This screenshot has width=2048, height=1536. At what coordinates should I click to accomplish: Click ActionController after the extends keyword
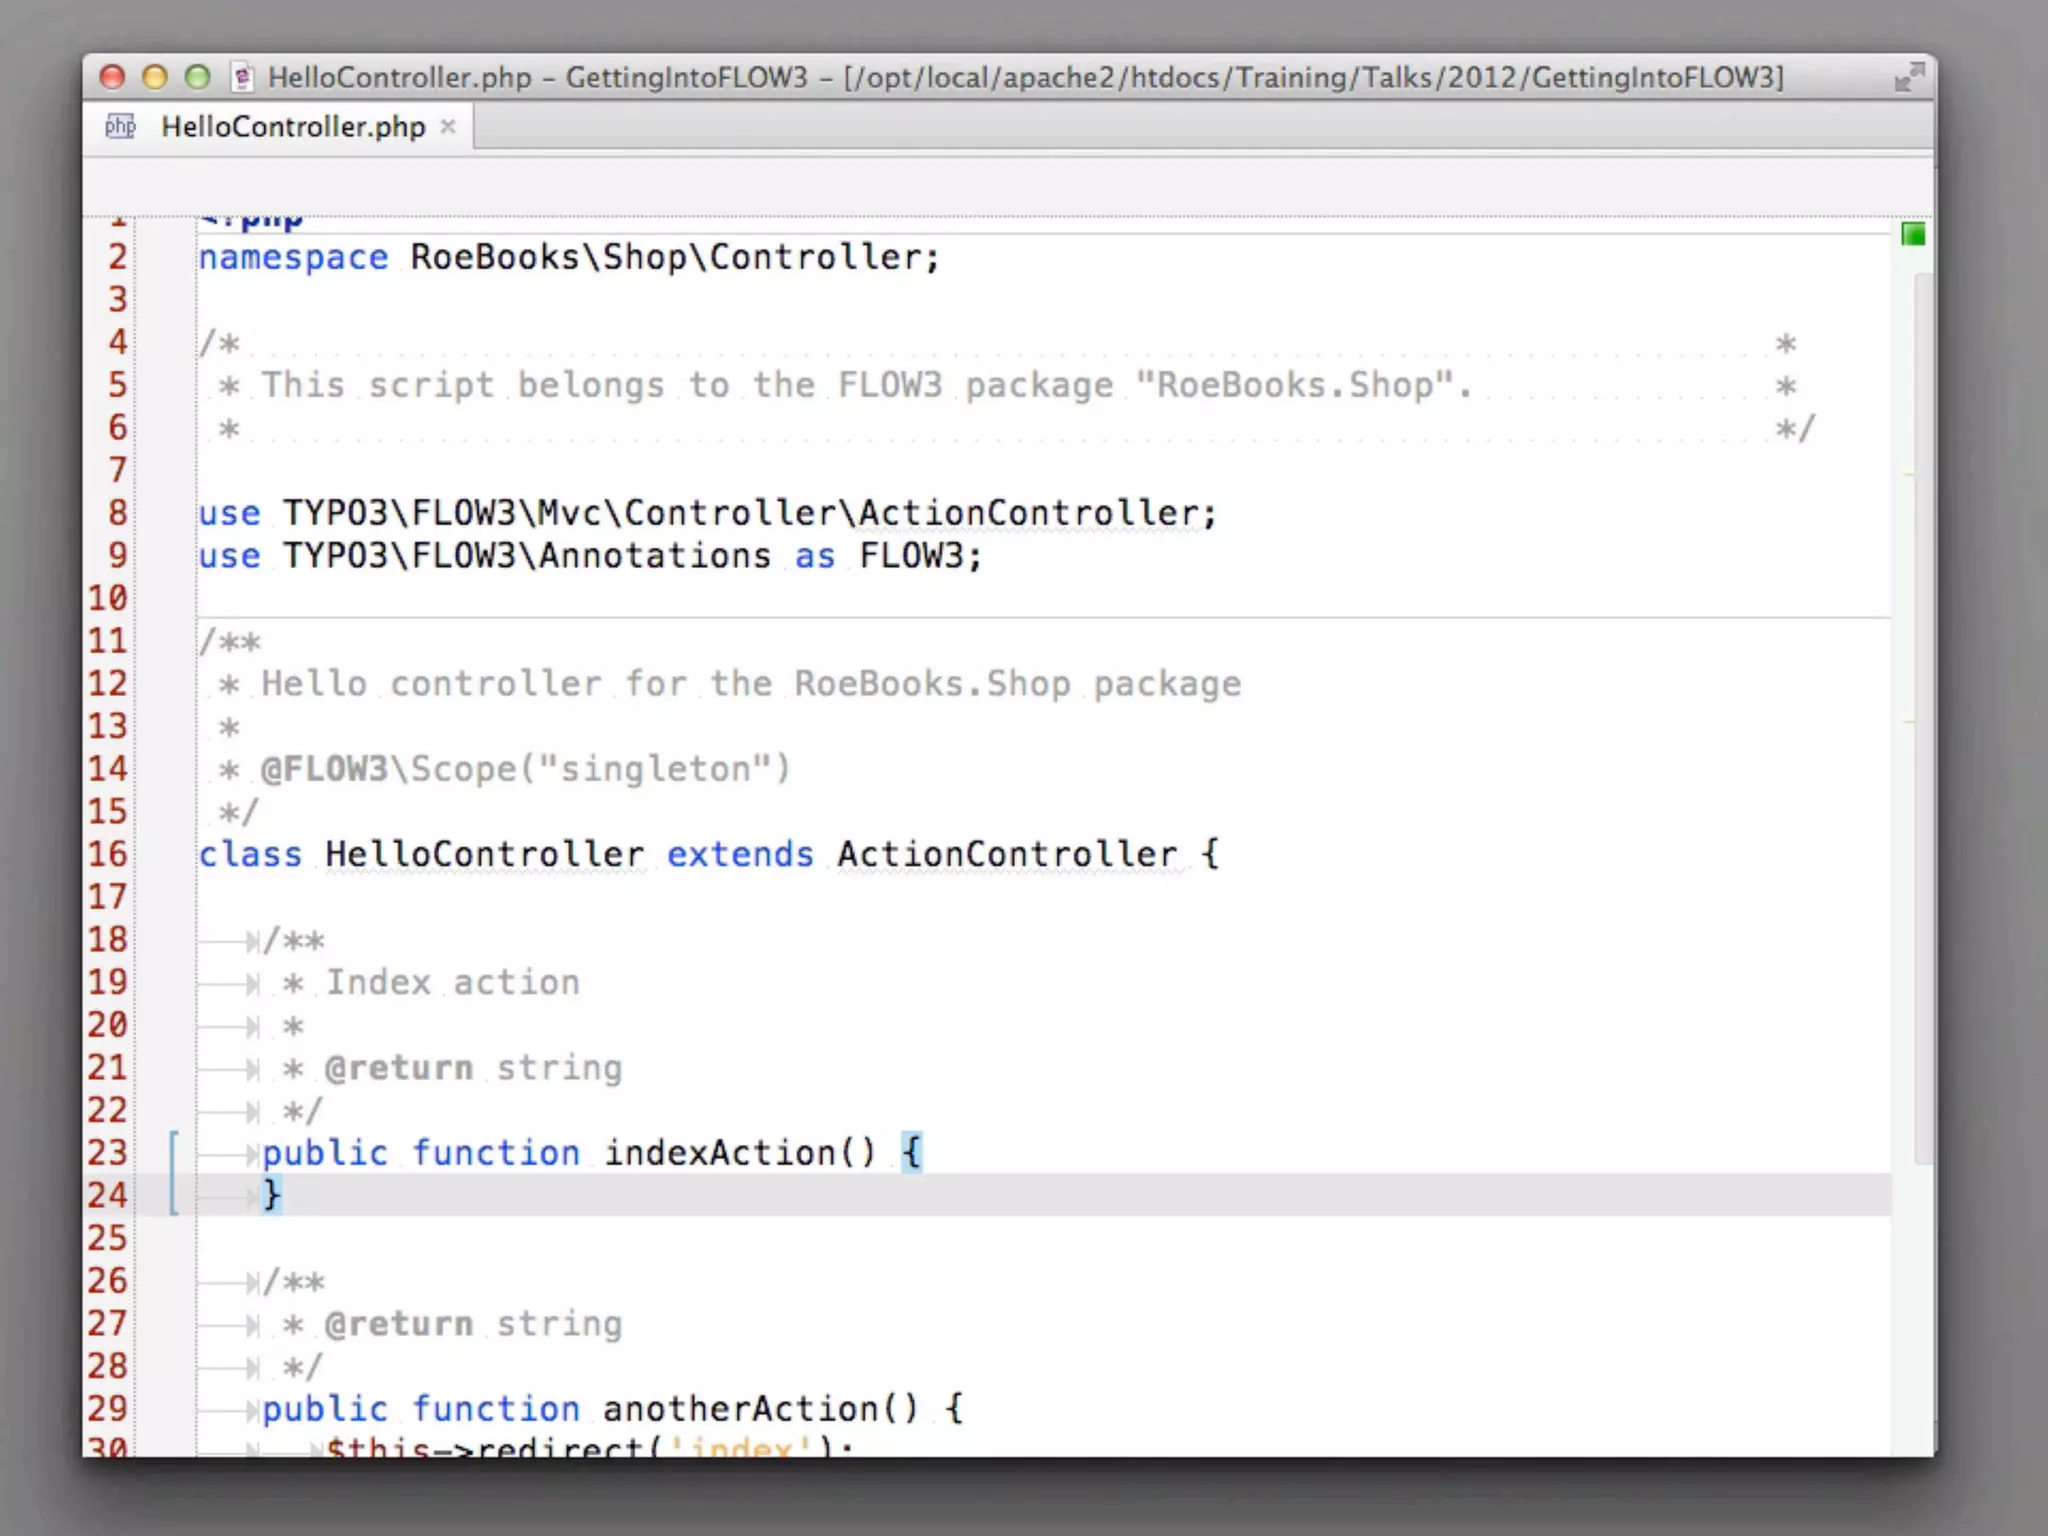pyautogui.click(x=1006, y=854)
